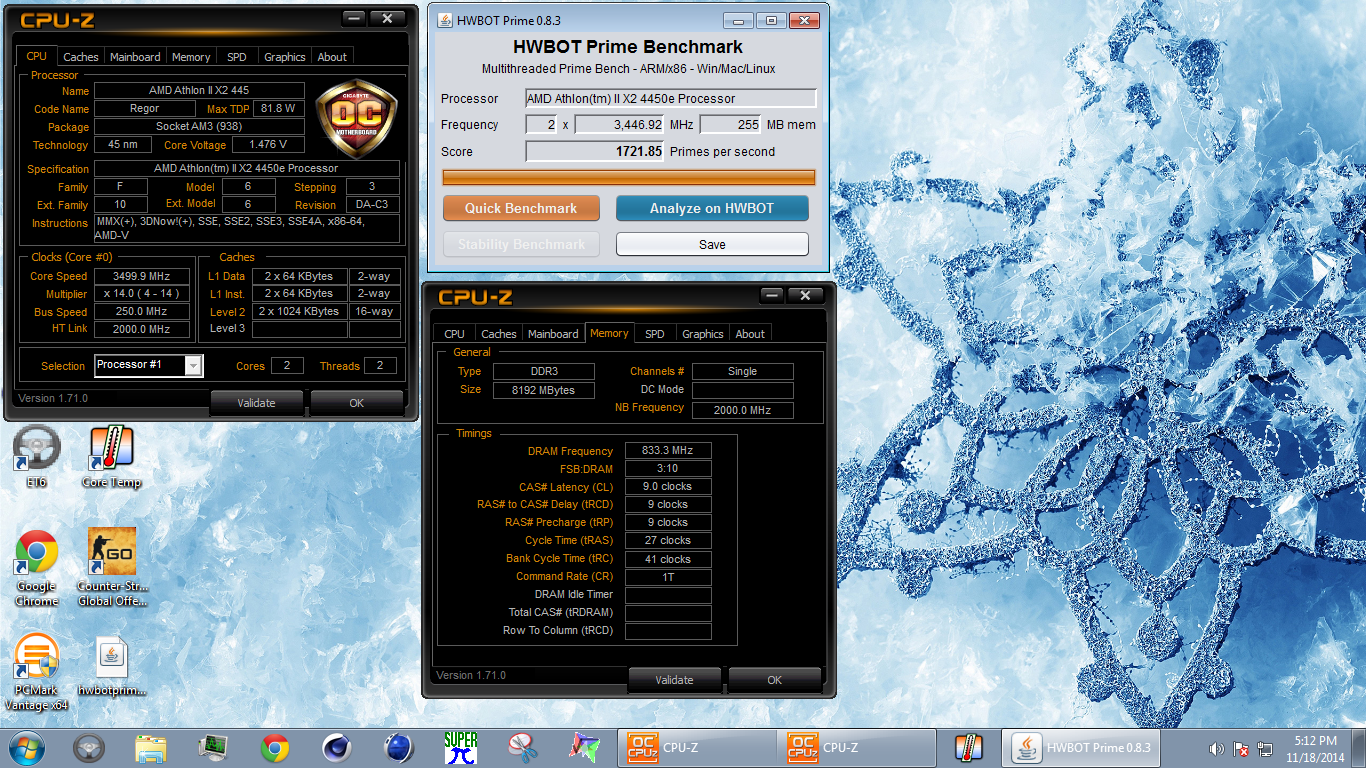This screenshot has width=1366, height=768.
Task: Click the greyed Stability Benchmark button
Action: 521,244
